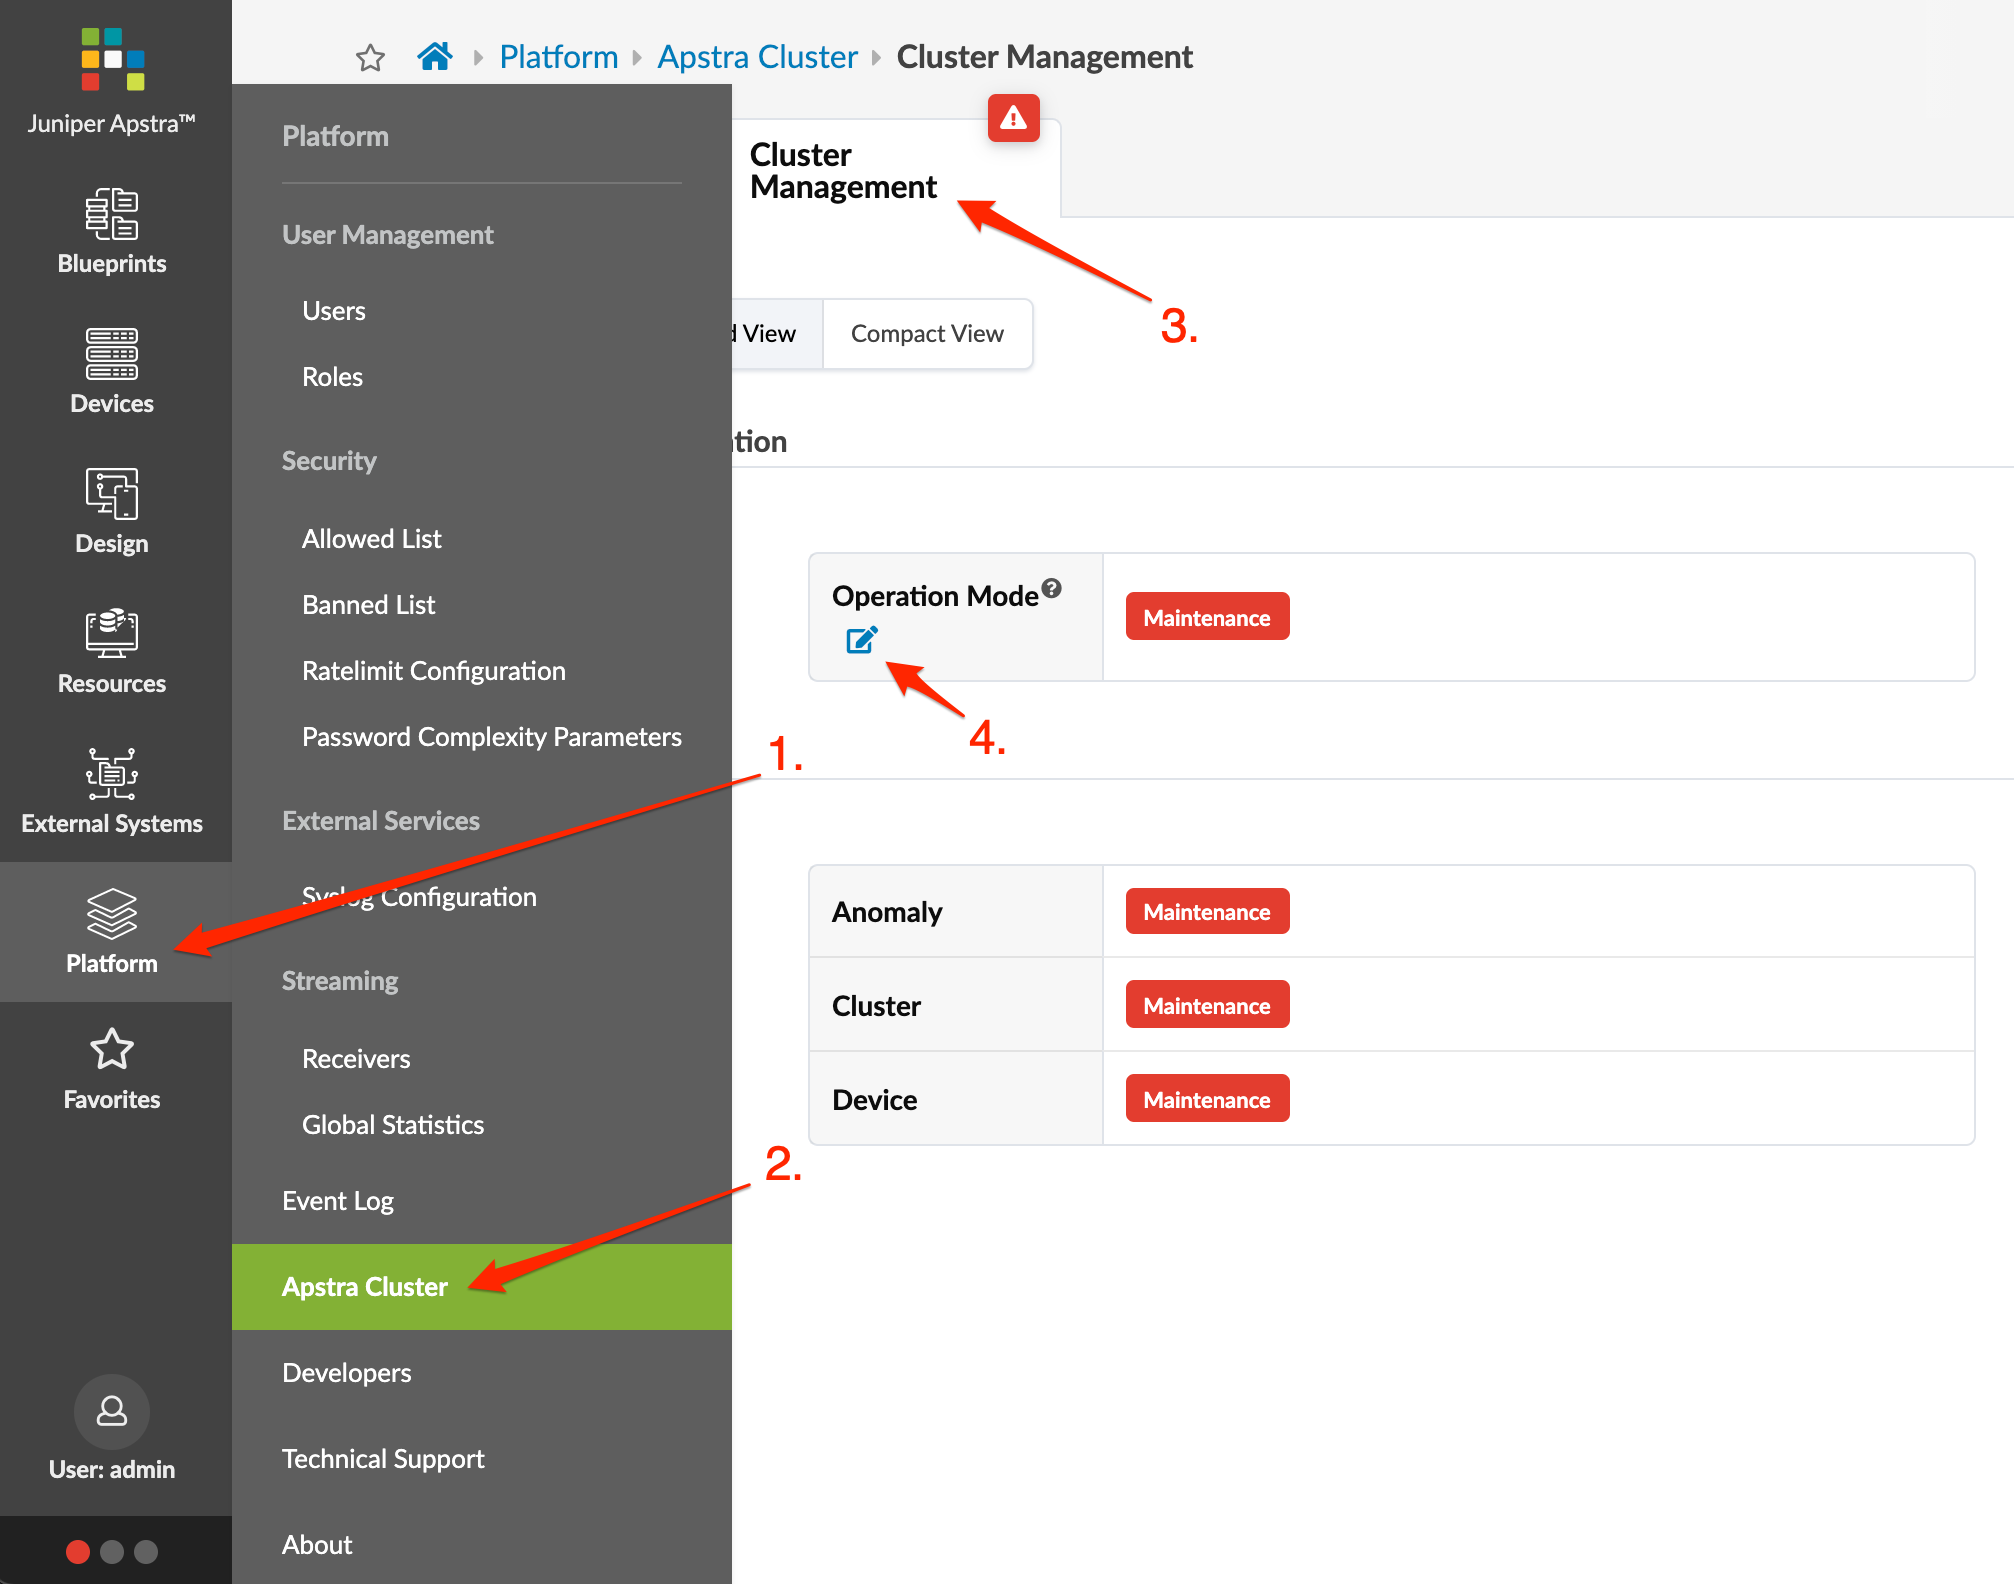Click the red warning alert on Cluster Management tab

(1013, 118)
